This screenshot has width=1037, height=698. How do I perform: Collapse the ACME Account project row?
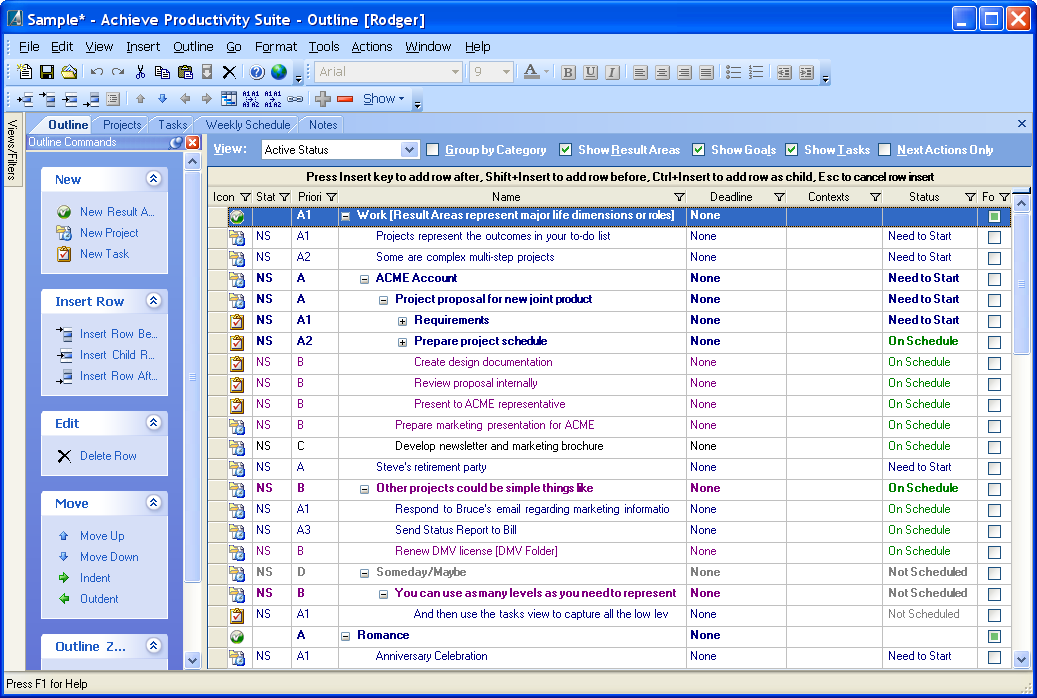[x=365, y=279]
